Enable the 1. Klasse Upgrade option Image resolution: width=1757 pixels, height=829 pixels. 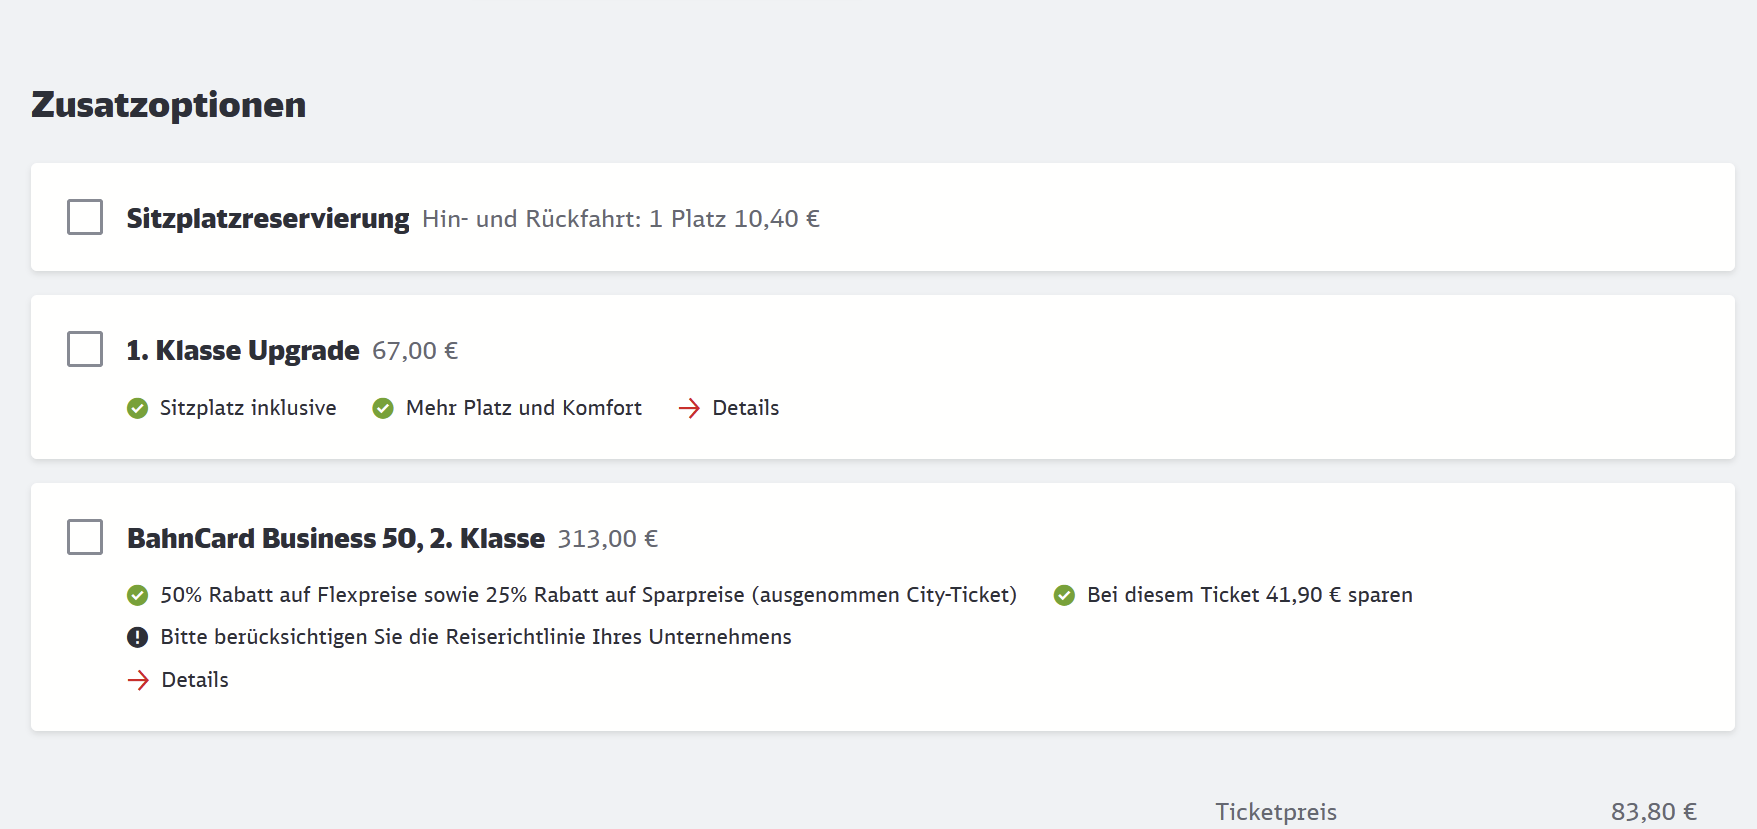pyautogui.click(x=85, y=349)
